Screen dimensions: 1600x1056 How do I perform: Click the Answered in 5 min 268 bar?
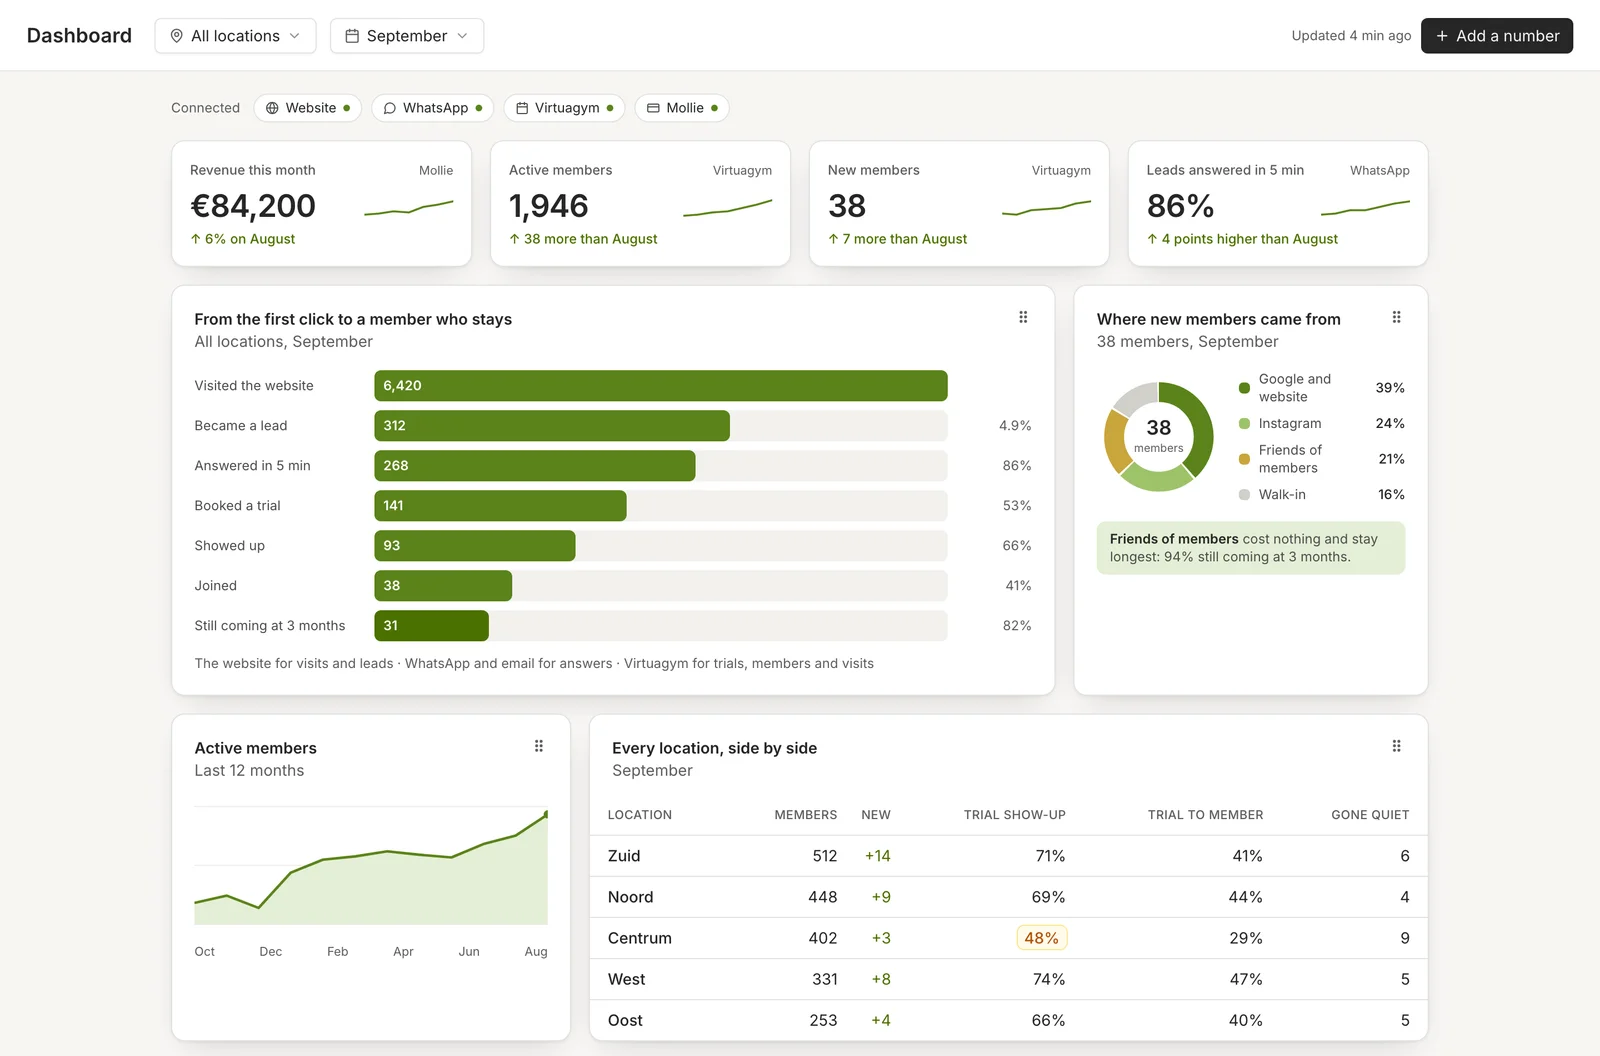(535, 466)
